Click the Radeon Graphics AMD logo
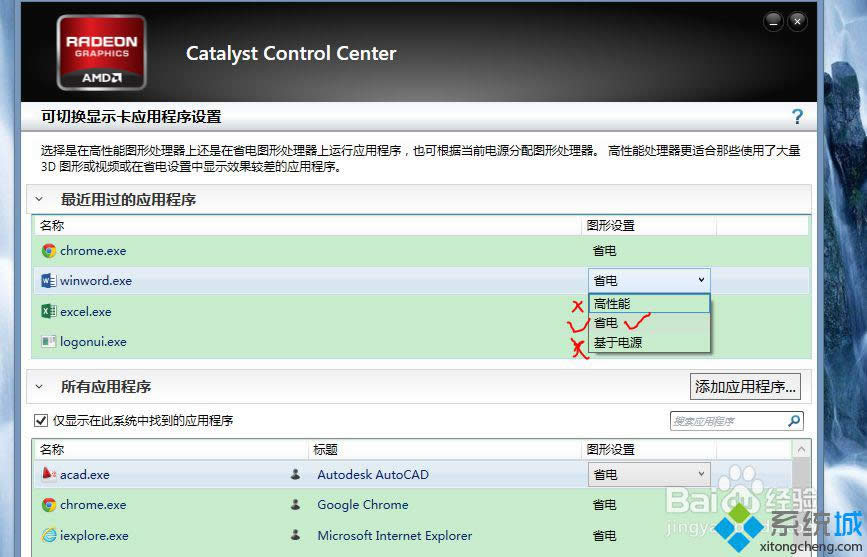 click(102, 53)
